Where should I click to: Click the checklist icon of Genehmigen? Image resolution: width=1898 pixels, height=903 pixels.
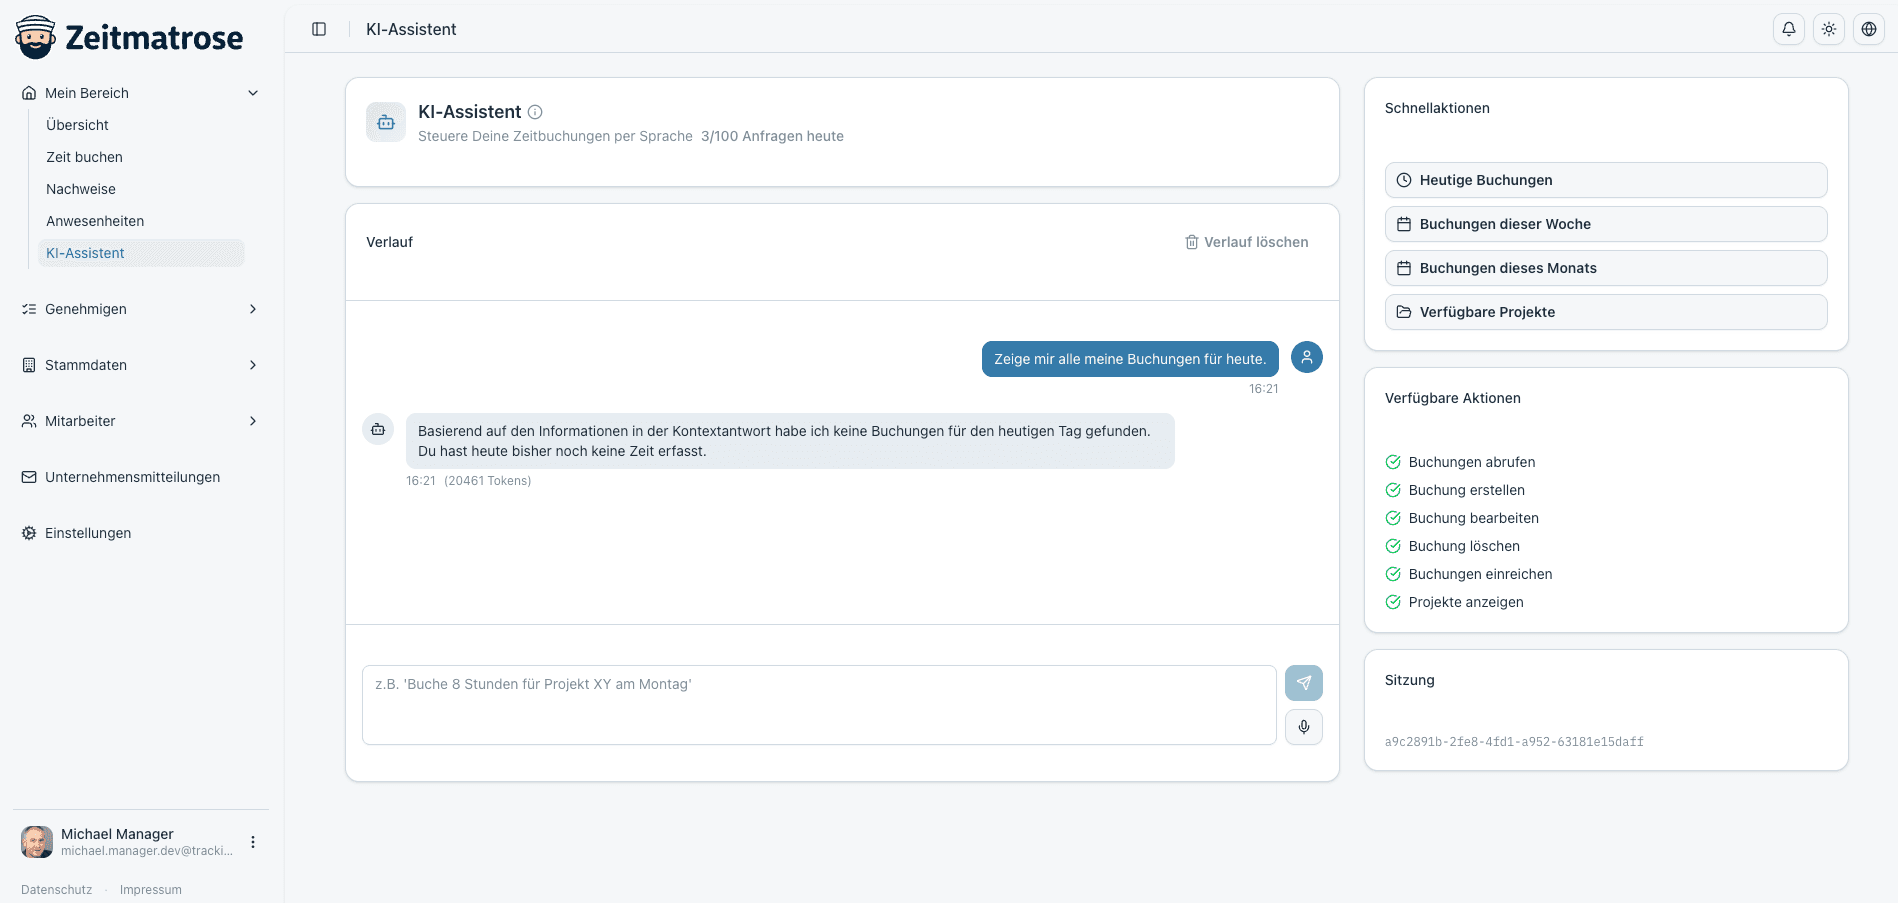(29, 309)
